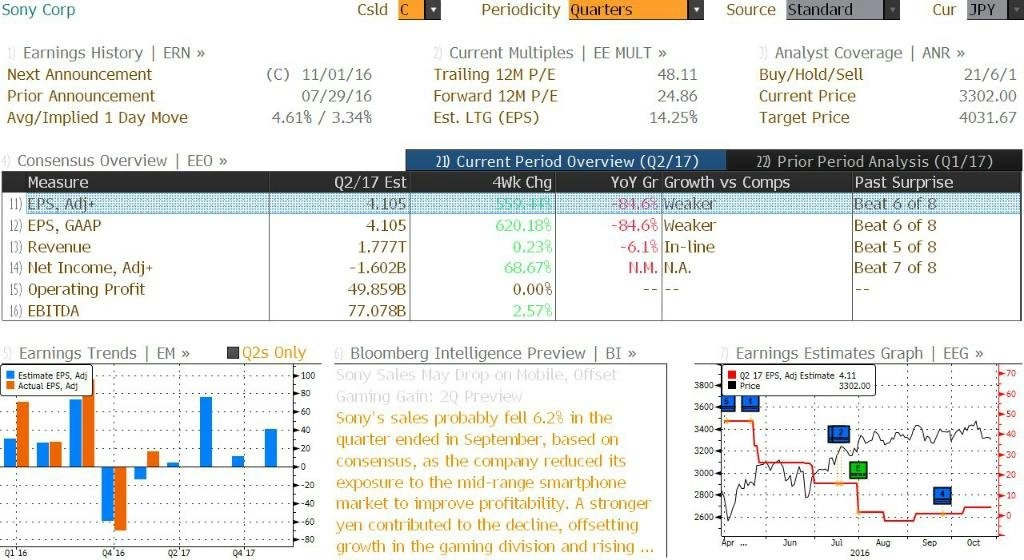
Task: Click orange Actual EPS legend square
Action: tap(10, 386)
